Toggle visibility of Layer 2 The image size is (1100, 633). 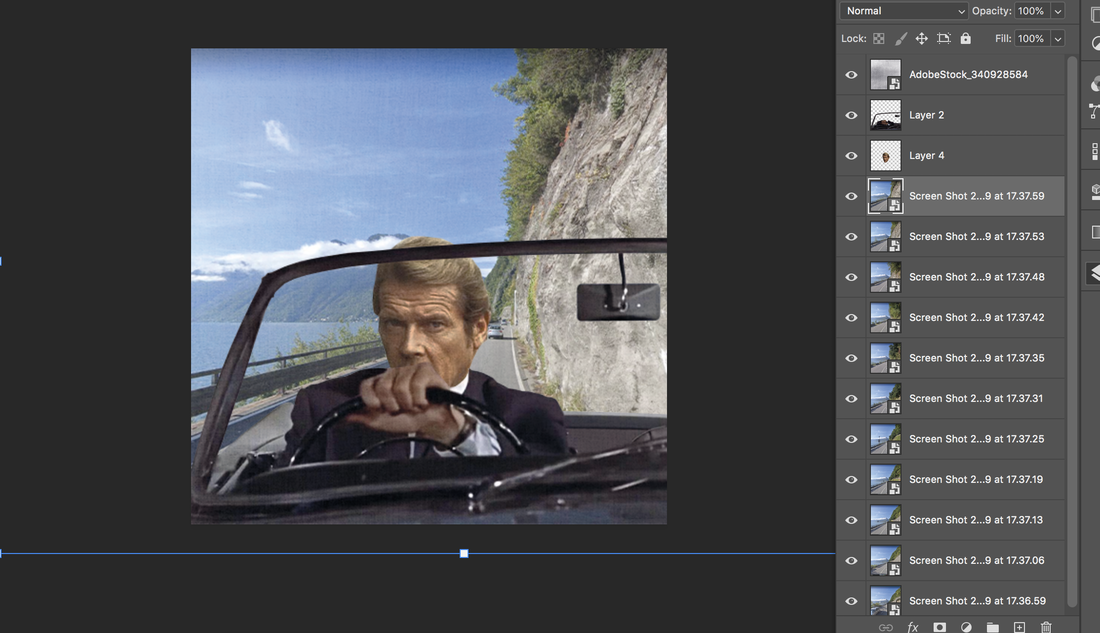851,115
